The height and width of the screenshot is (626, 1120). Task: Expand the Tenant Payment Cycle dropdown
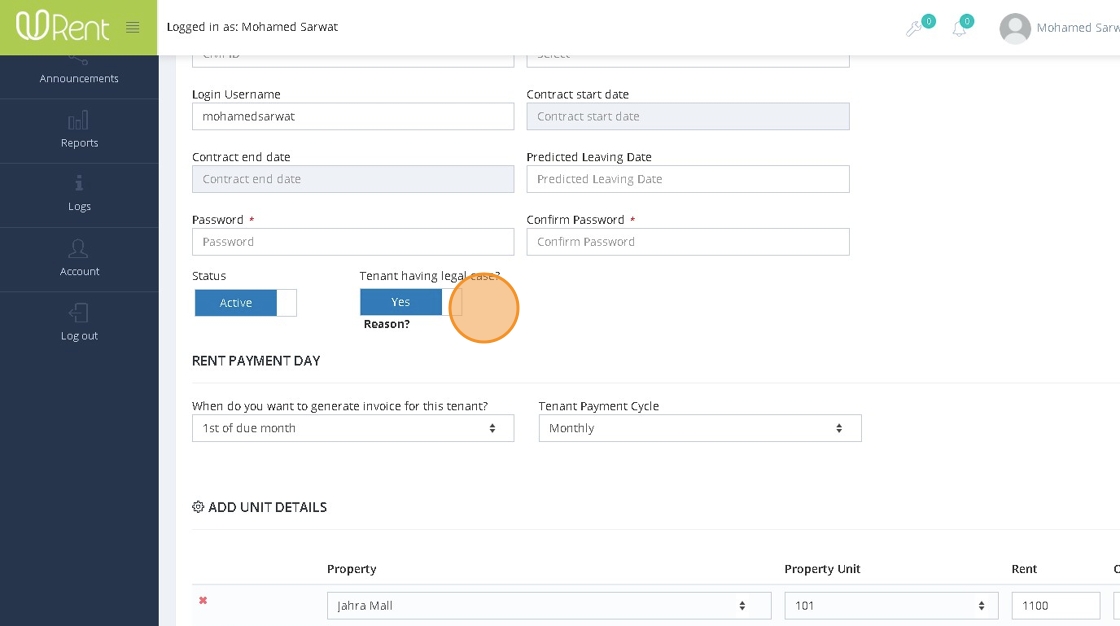pos(699,428)
